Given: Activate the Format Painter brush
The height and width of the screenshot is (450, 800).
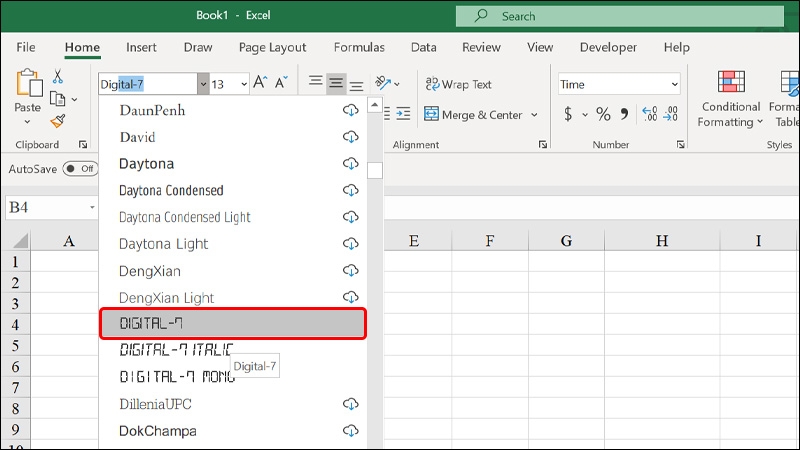Looking at the screenshot, I should coord(58,121).
